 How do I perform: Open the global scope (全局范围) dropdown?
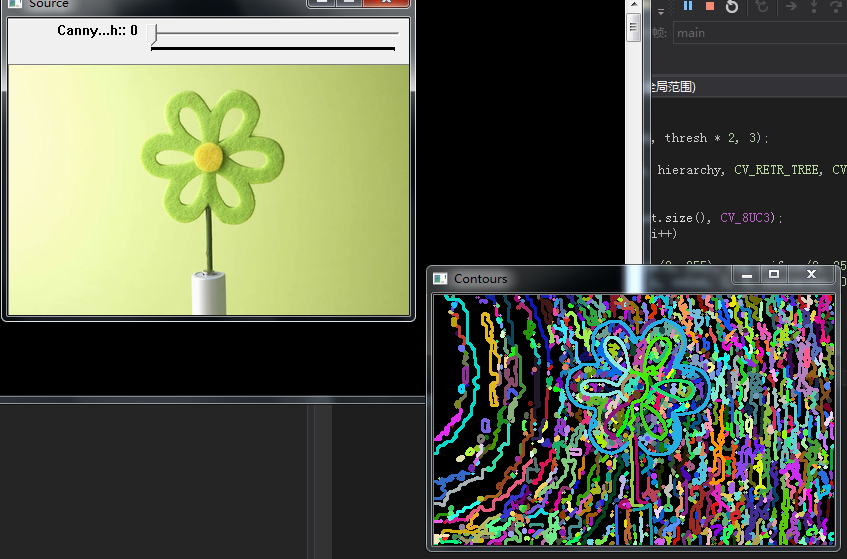click(750, 86)
